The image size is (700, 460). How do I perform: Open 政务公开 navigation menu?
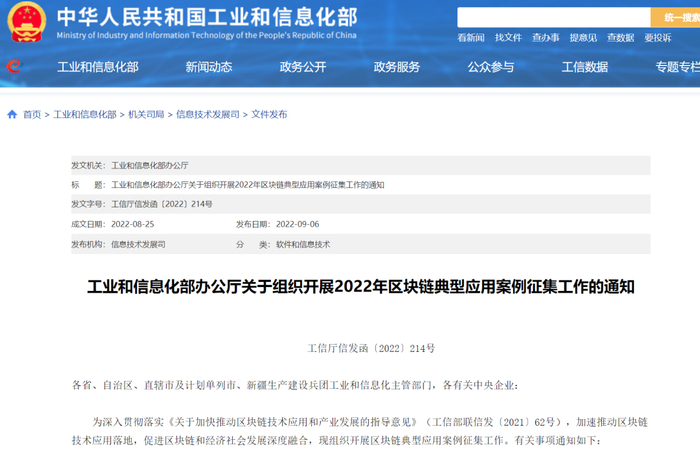coord(303,67)
